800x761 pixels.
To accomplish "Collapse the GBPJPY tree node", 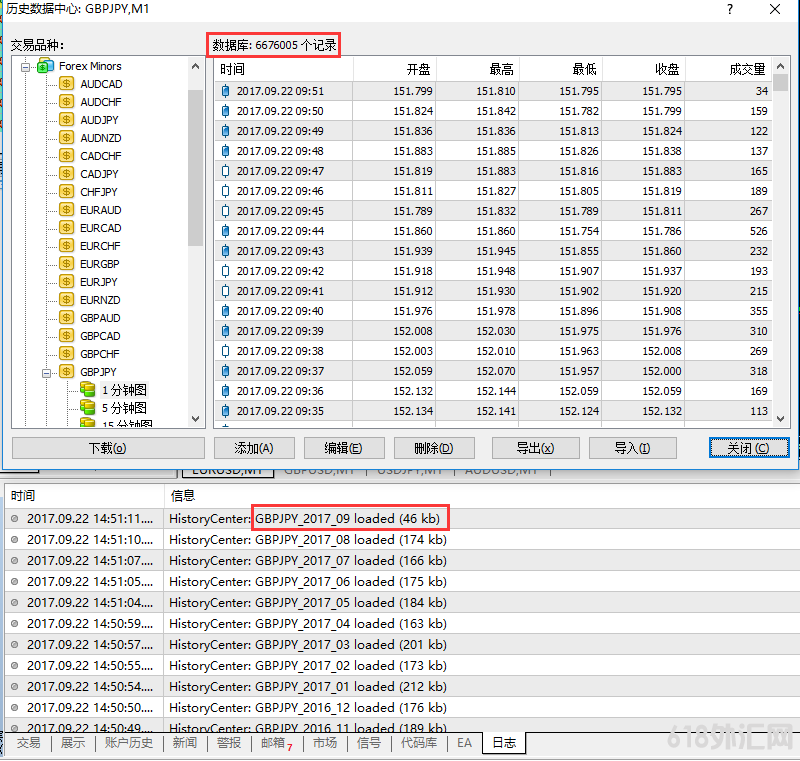I will (x=46, y=372).
